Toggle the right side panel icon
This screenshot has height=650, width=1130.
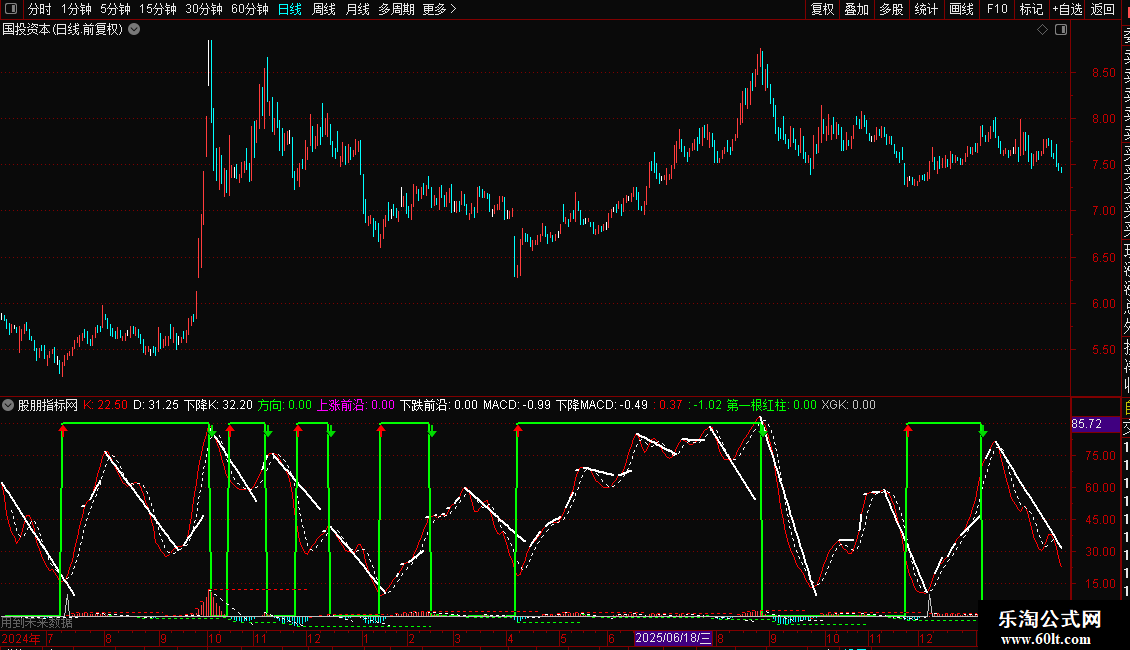[1061, 30]
